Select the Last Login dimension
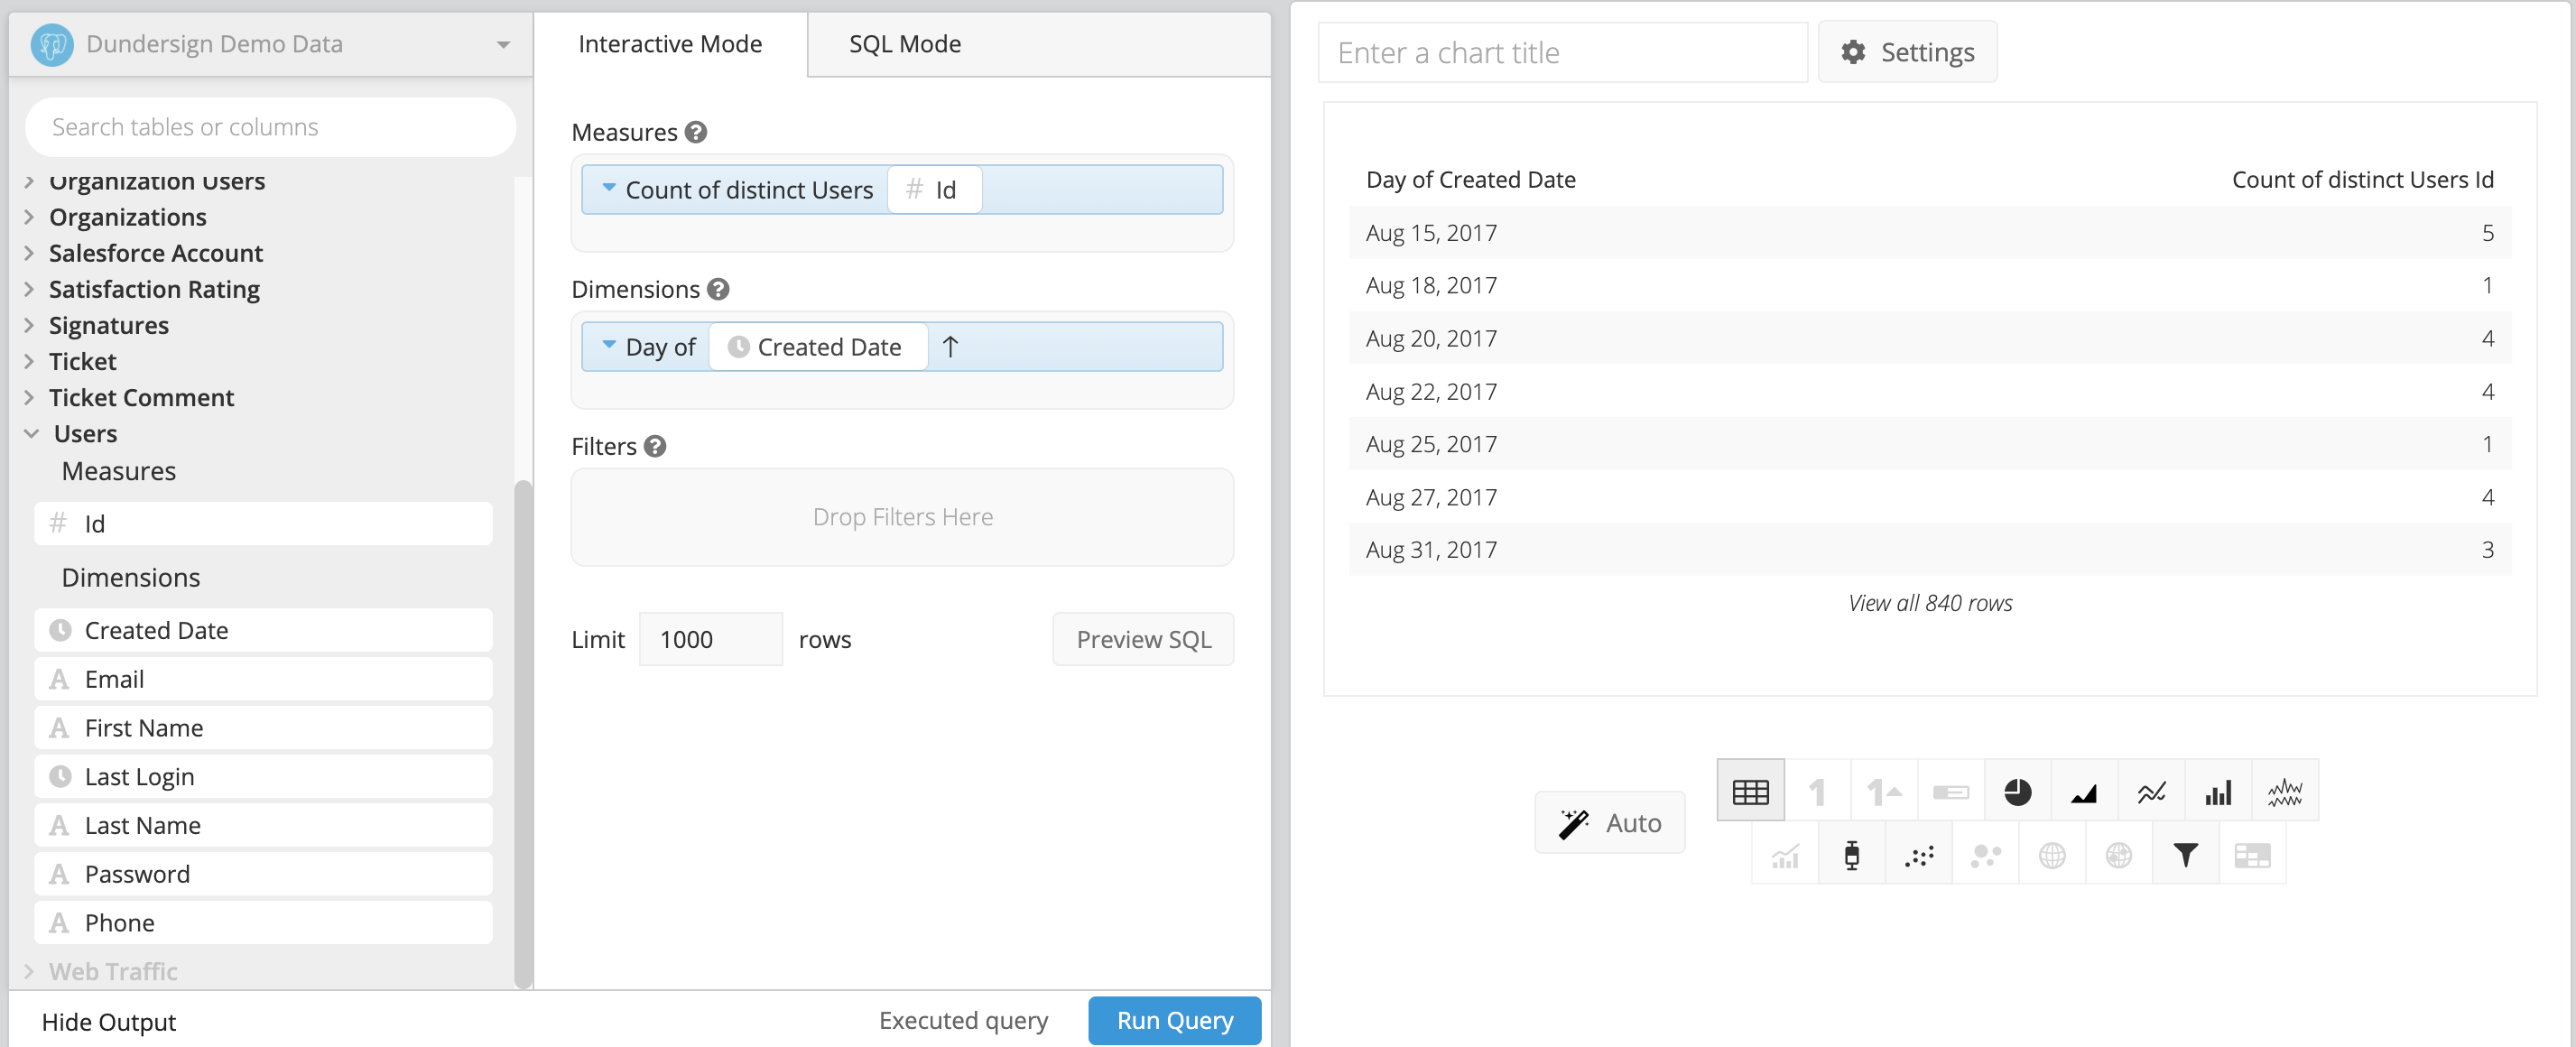 tap(263, 776)
